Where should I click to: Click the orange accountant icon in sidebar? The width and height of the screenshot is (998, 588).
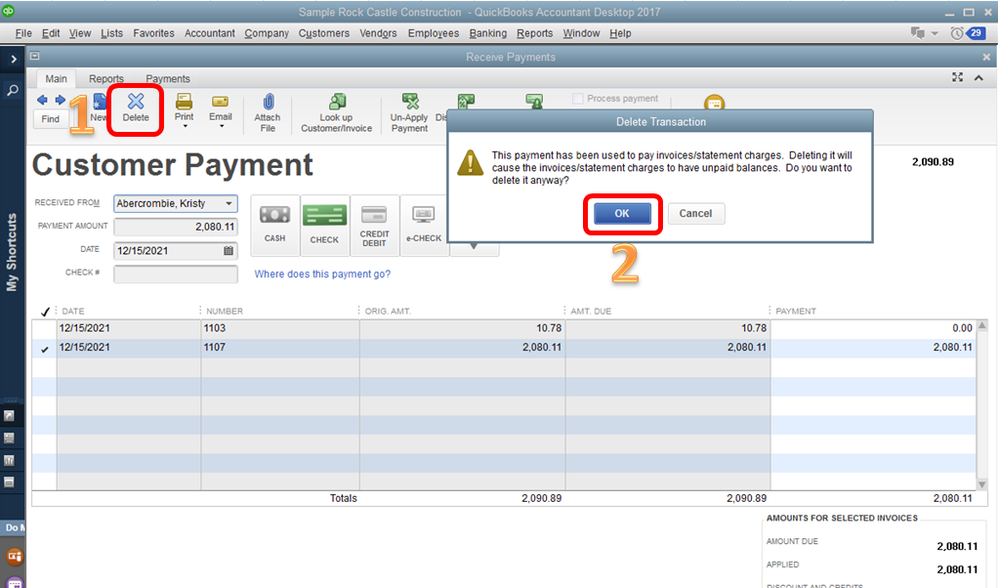tap(14, 557)
